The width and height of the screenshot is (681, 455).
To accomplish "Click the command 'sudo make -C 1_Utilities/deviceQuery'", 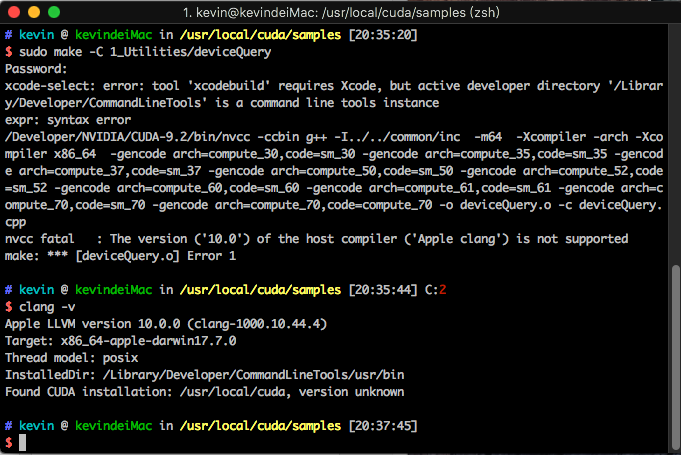I will 145,52.
